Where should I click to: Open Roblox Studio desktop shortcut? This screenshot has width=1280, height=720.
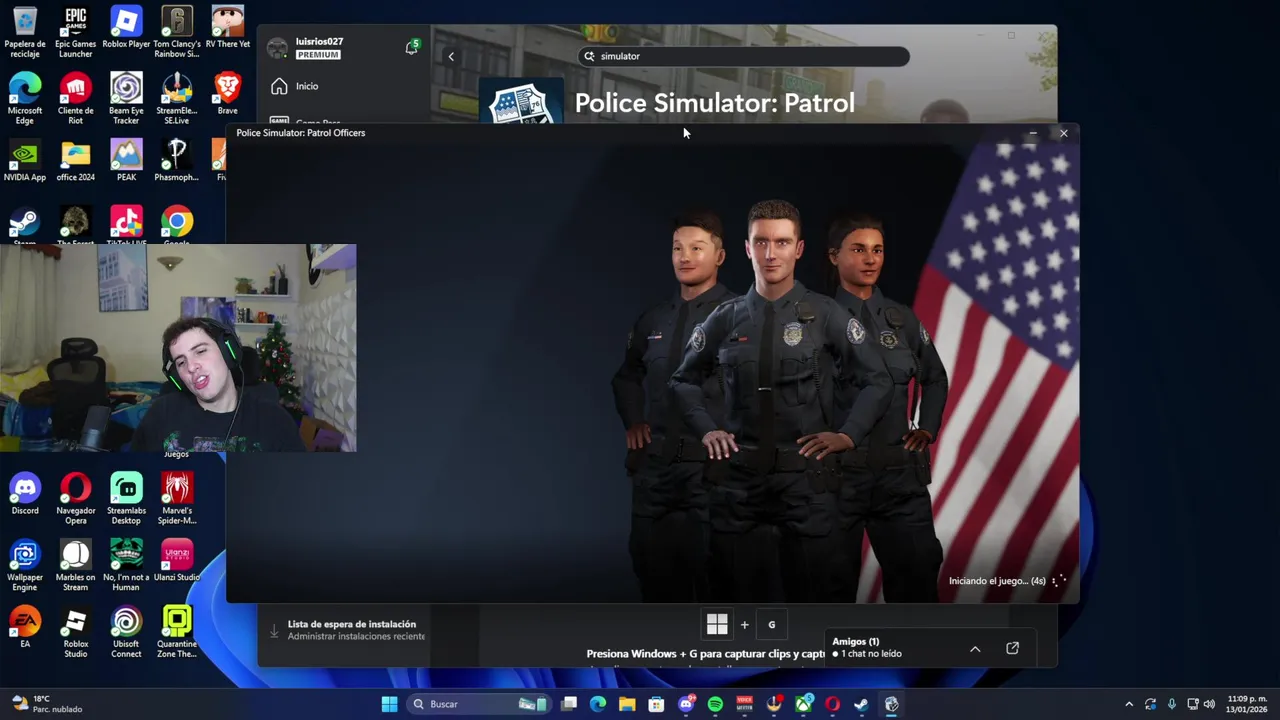75,632
